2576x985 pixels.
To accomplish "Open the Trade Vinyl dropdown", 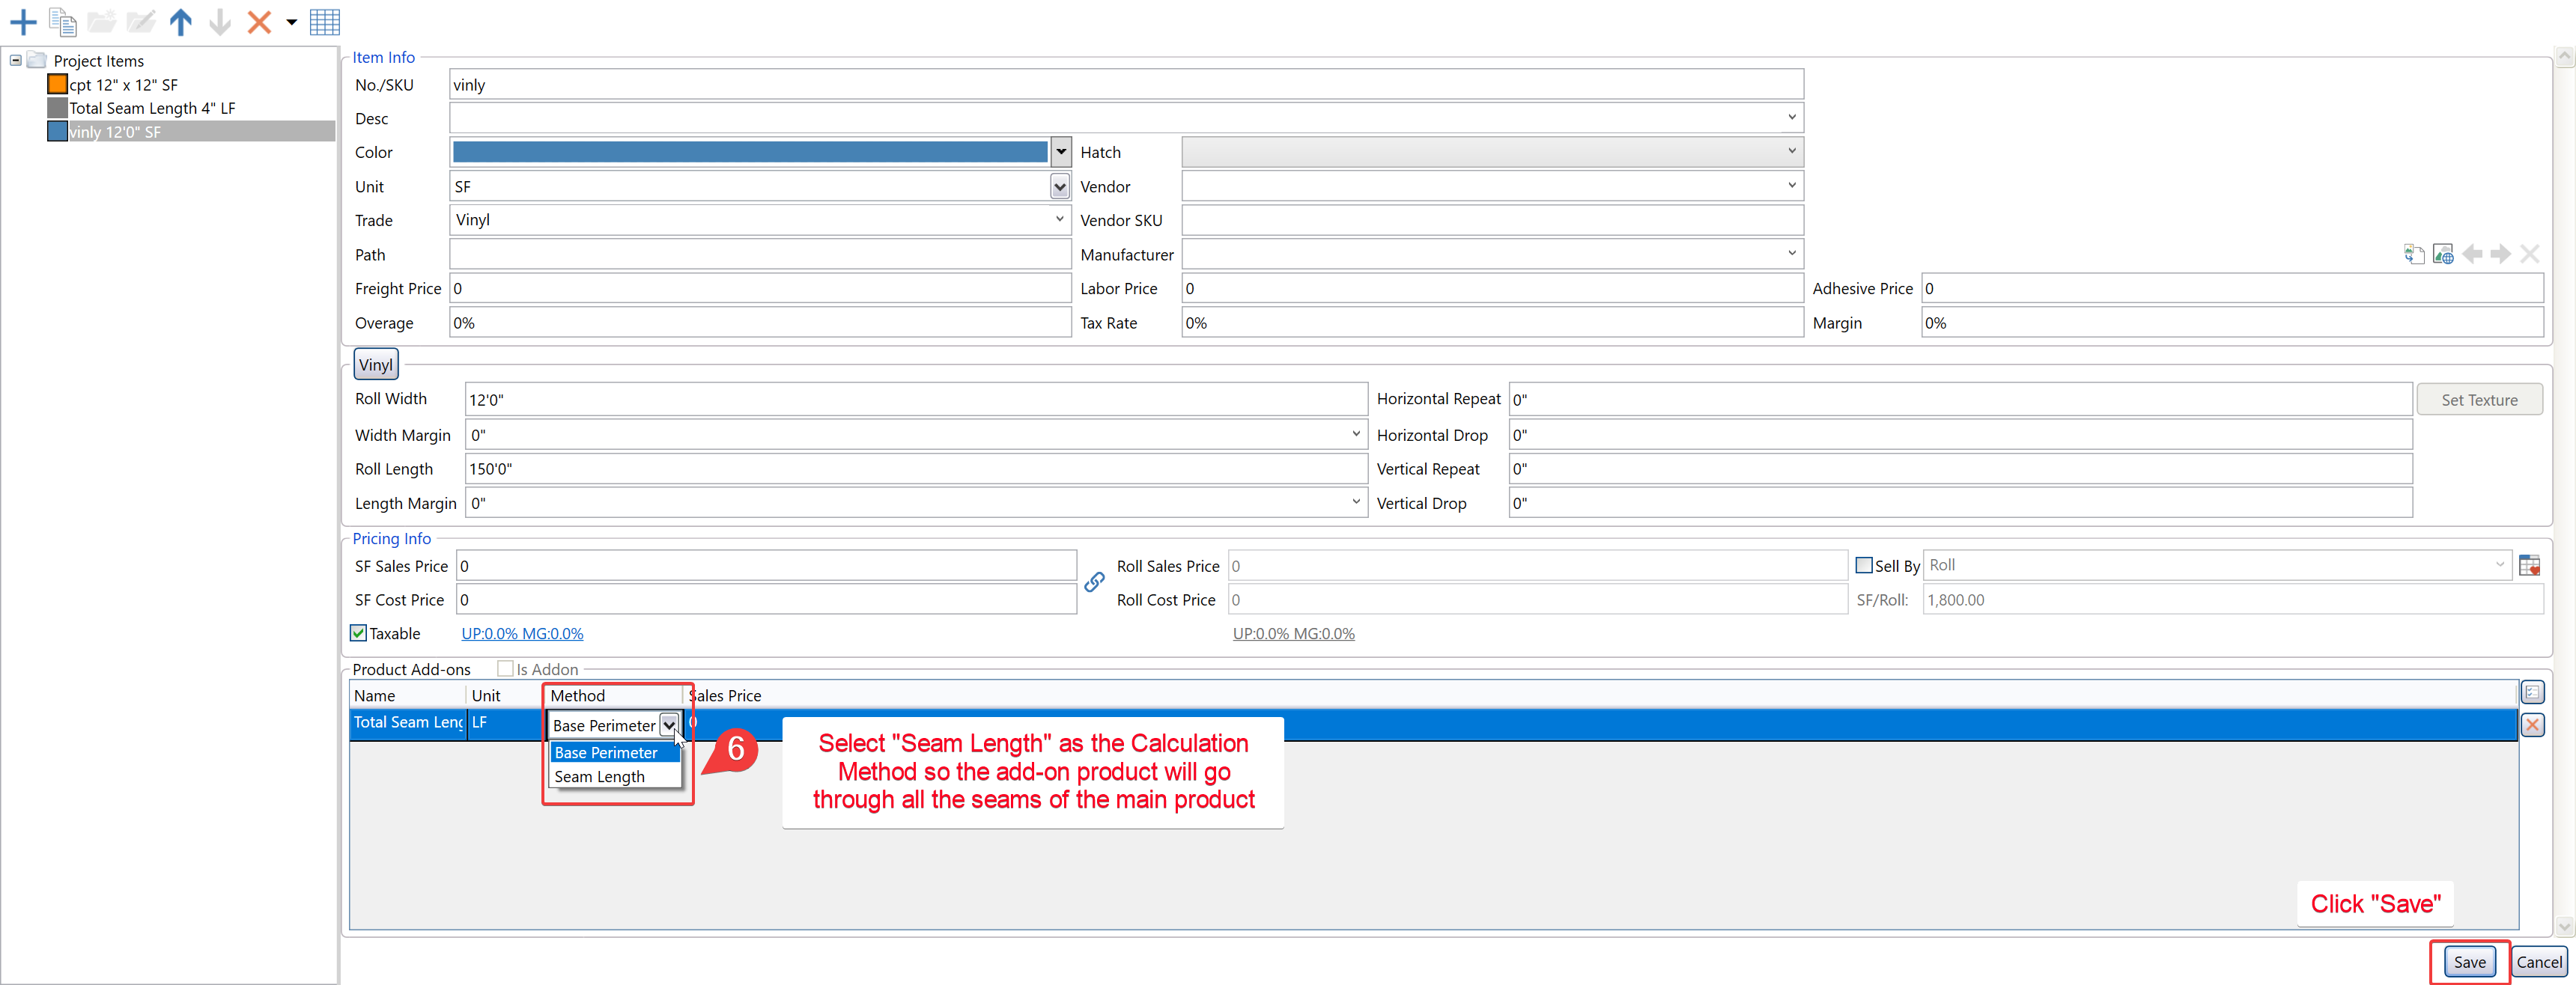I will pos(1059,219).
